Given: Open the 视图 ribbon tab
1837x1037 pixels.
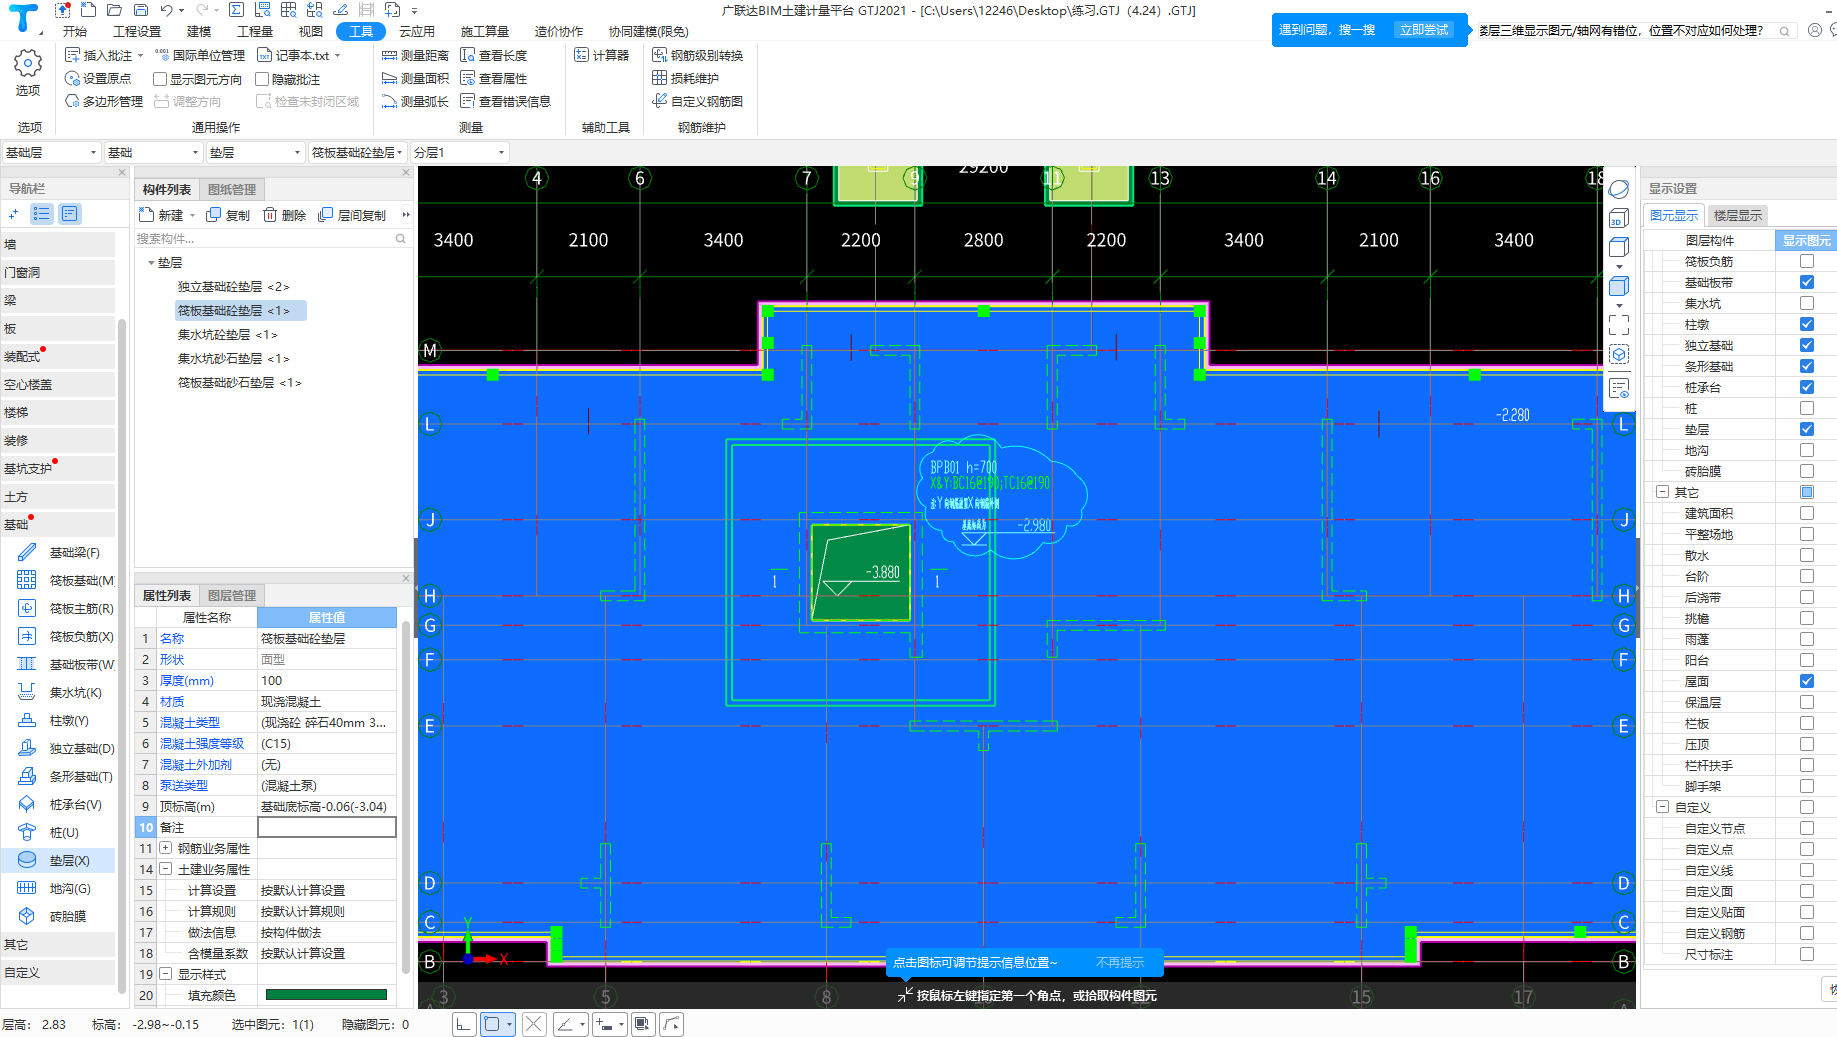Looking at the screenshot, I should coord(311,31).
